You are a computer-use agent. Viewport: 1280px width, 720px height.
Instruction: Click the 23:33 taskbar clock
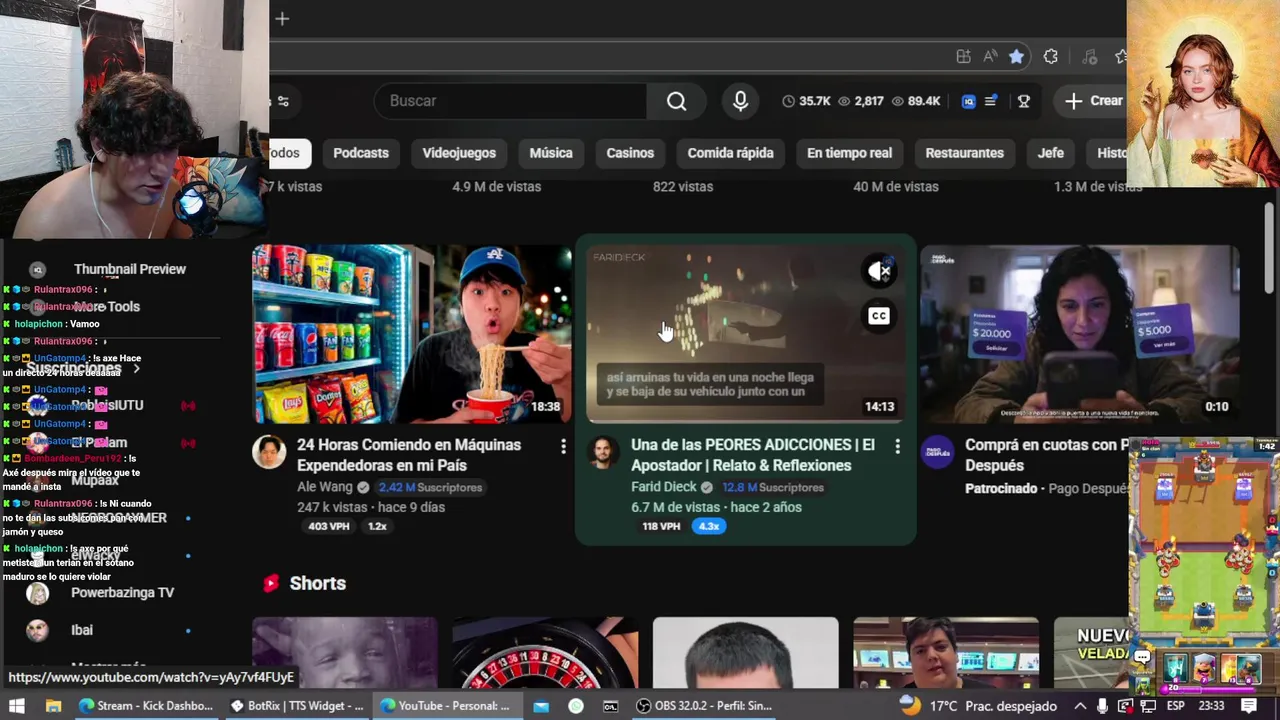[1211, 706]
